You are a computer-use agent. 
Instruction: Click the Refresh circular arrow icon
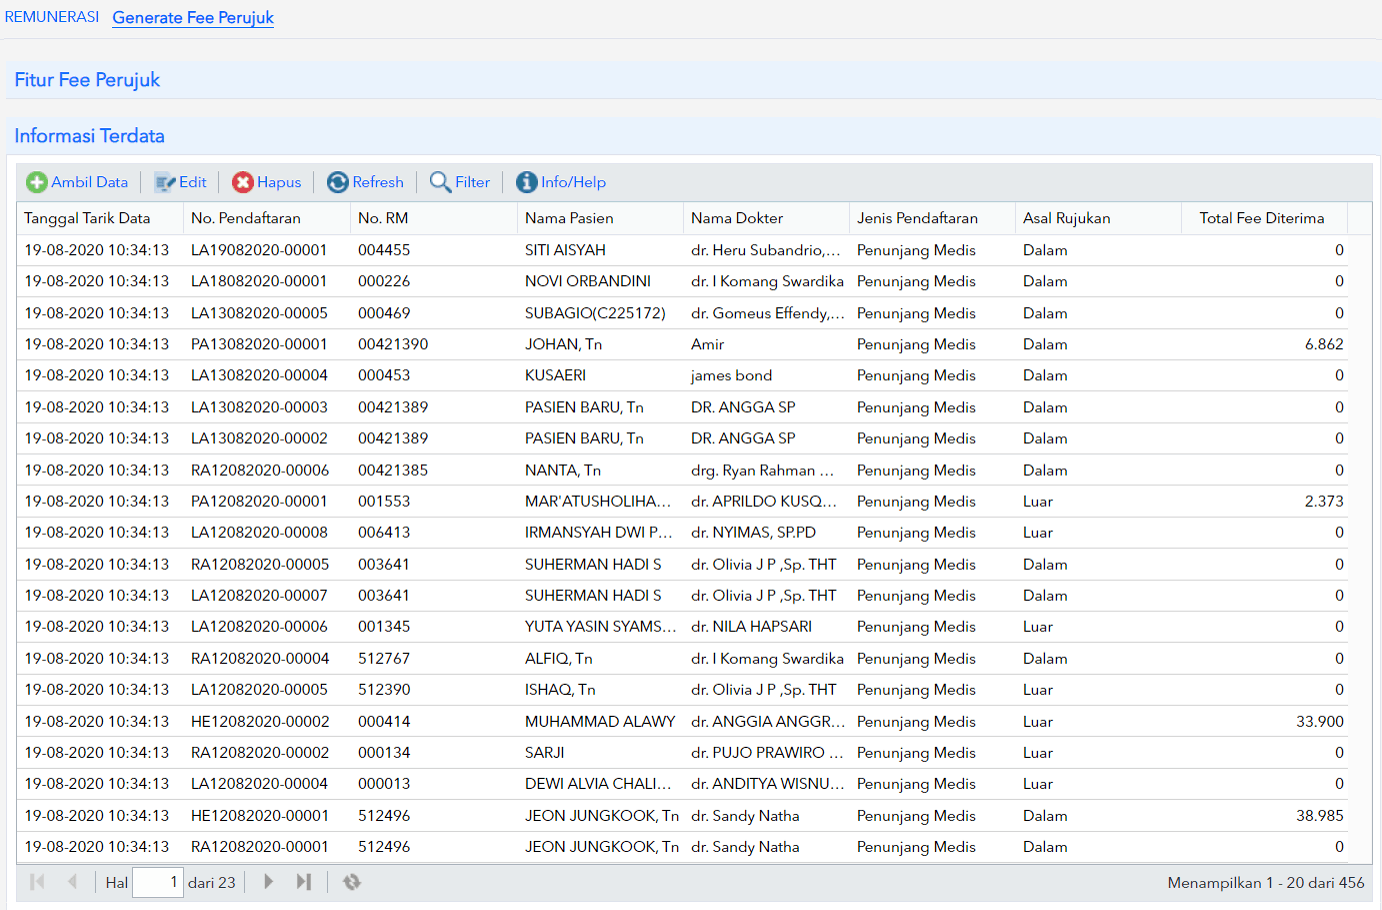tap(338, 182)
